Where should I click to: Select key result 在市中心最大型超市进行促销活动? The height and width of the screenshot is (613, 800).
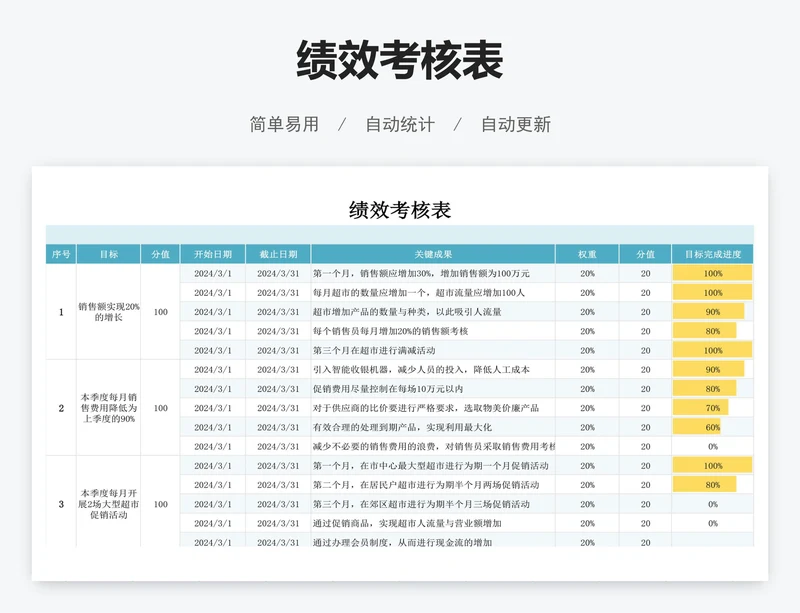coord(433,465)
